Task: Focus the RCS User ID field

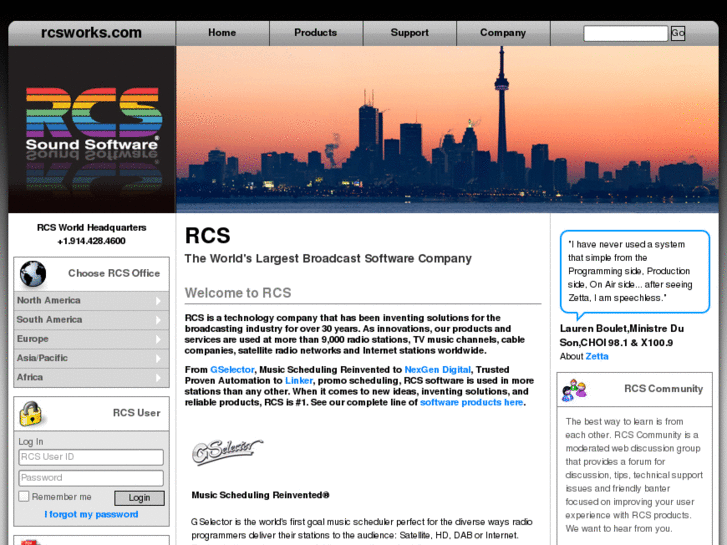Action: (x=91, y=457)
